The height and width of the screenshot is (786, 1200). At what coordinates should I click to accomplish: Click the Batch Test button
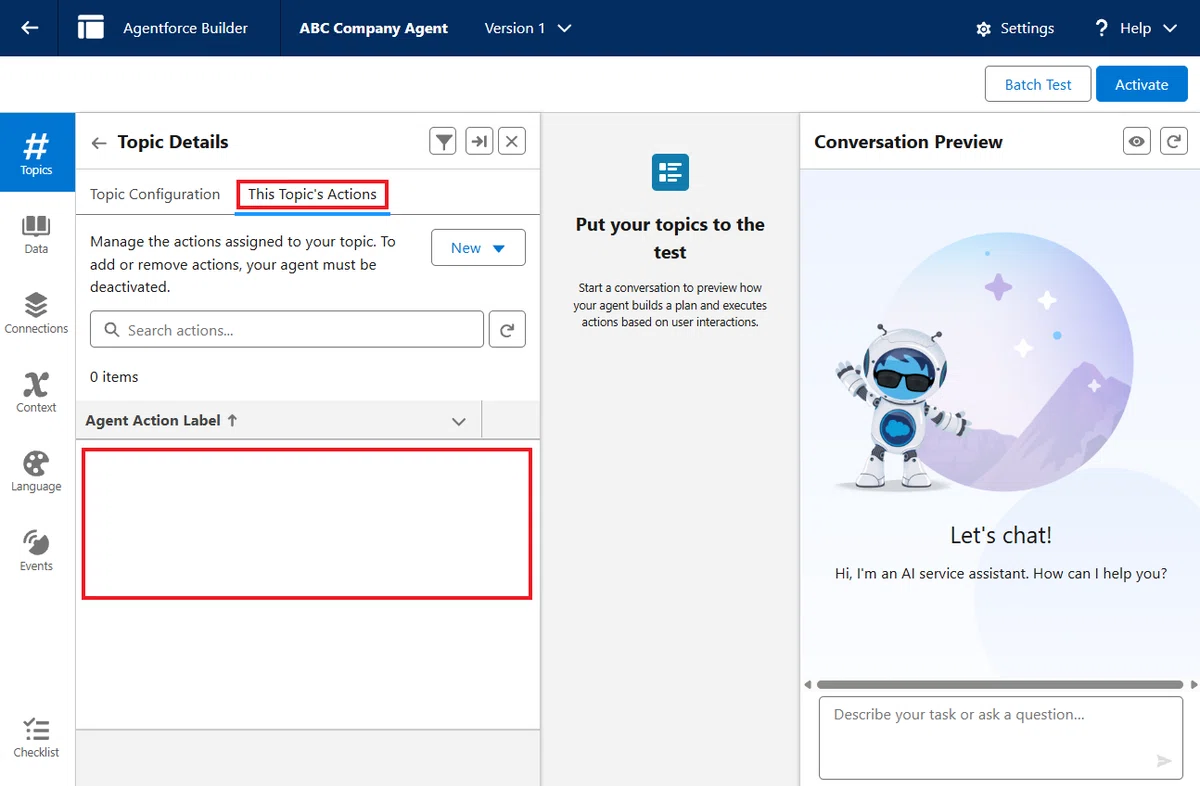point(1038,84)
